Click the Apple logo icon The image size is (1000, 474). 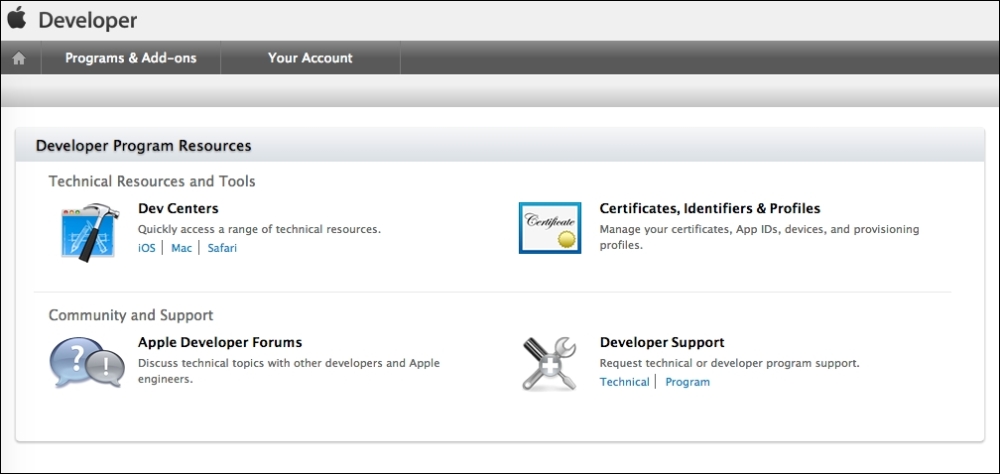(17, 18)
